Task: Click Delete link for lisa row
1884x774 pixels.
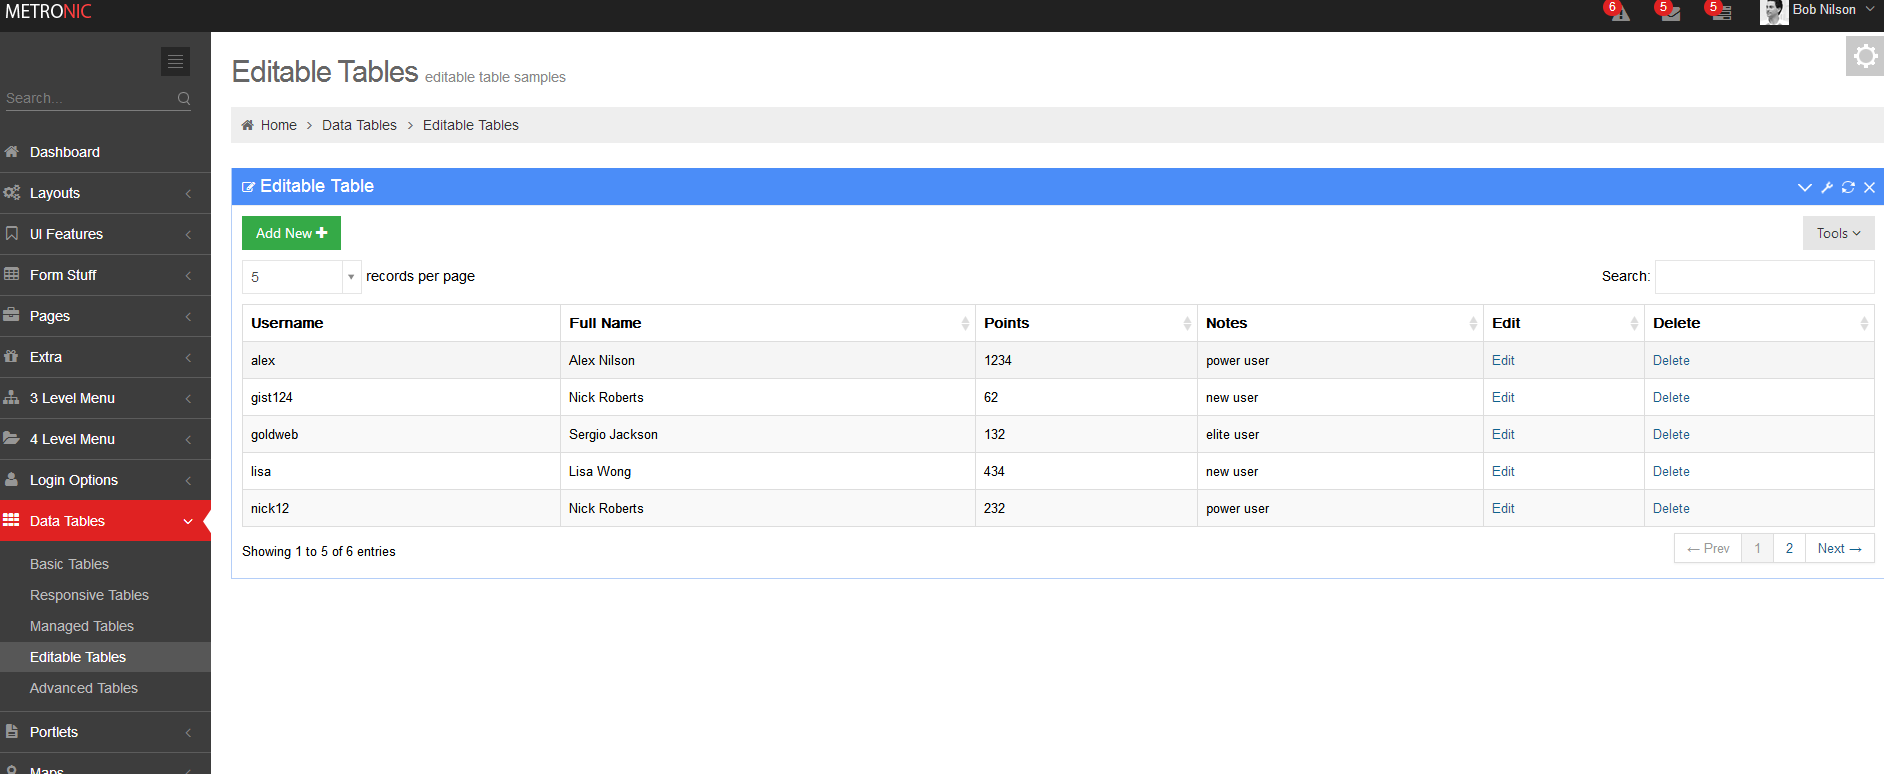Action: [1671, 471]
